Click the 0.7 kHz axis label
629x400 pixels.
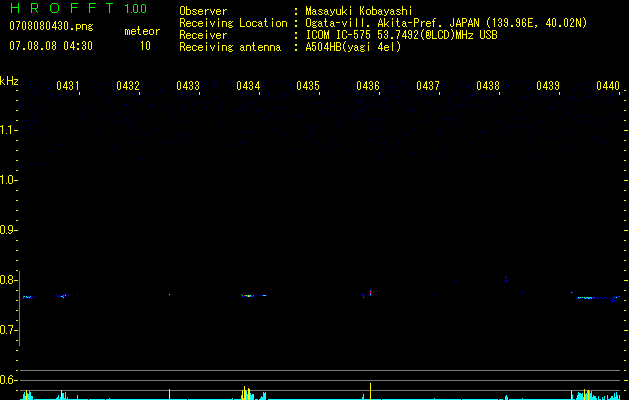7,330
